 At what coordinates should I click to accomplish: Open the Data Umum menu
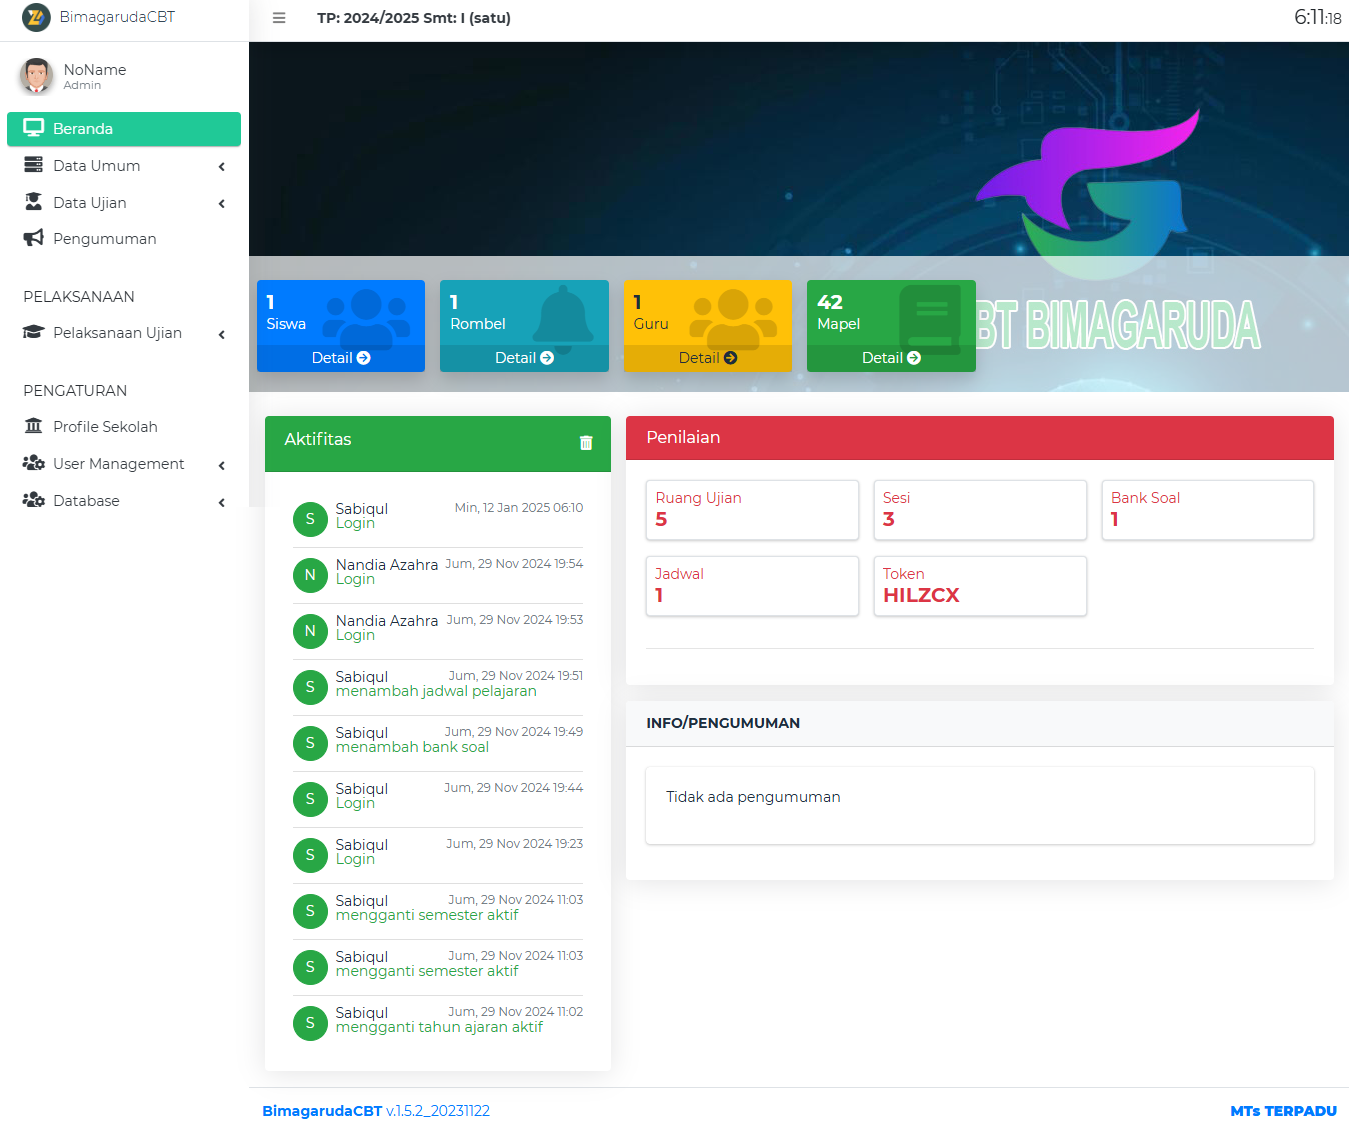[124, 166]
